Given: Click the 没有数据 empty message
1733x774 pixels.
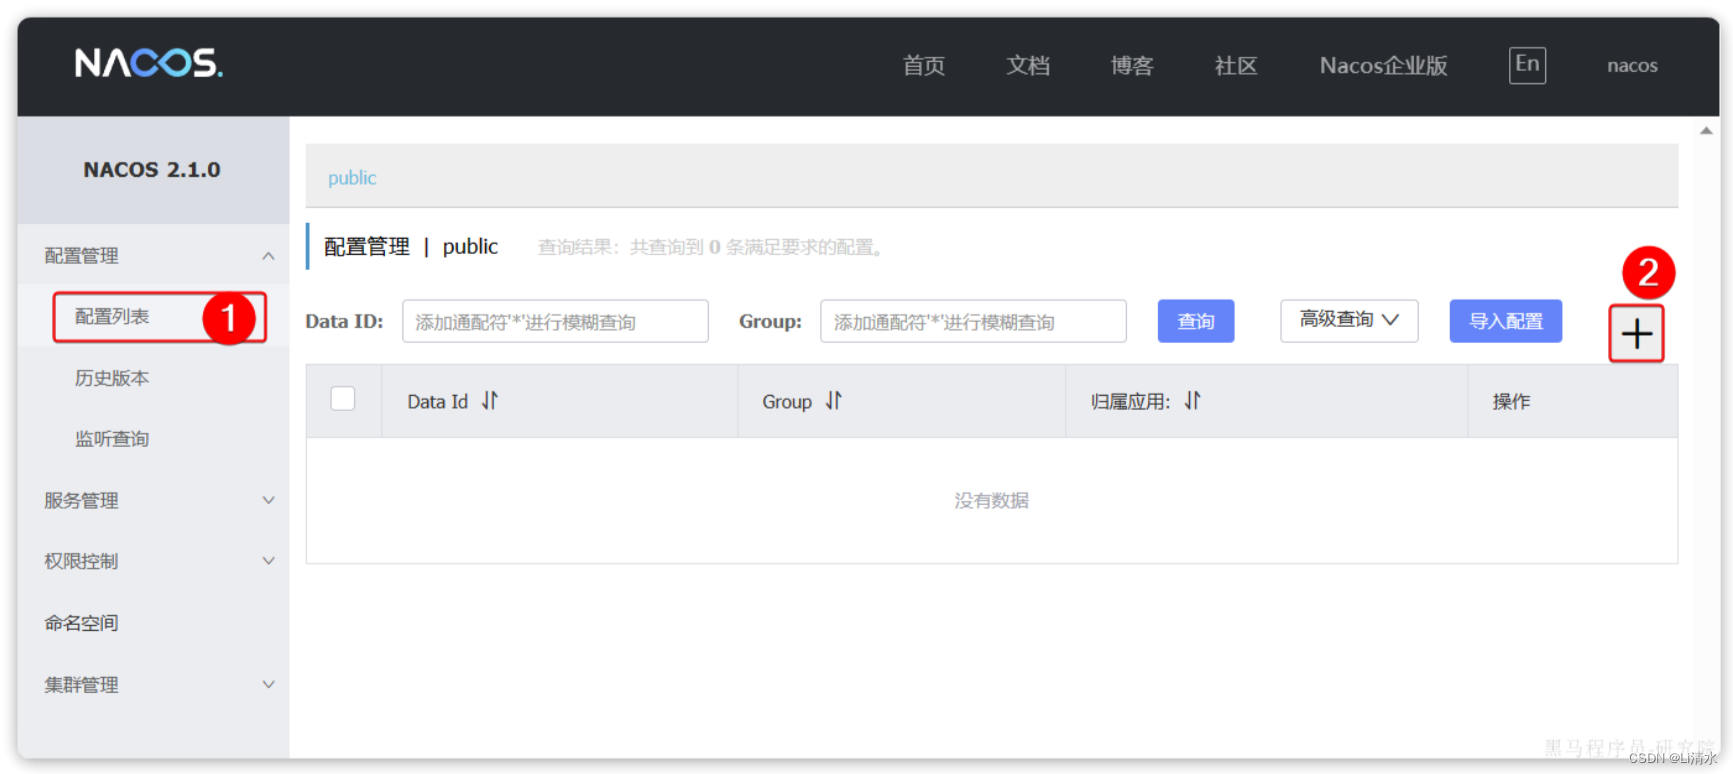Looking at the screenshot, I should (x=991, y=500).
